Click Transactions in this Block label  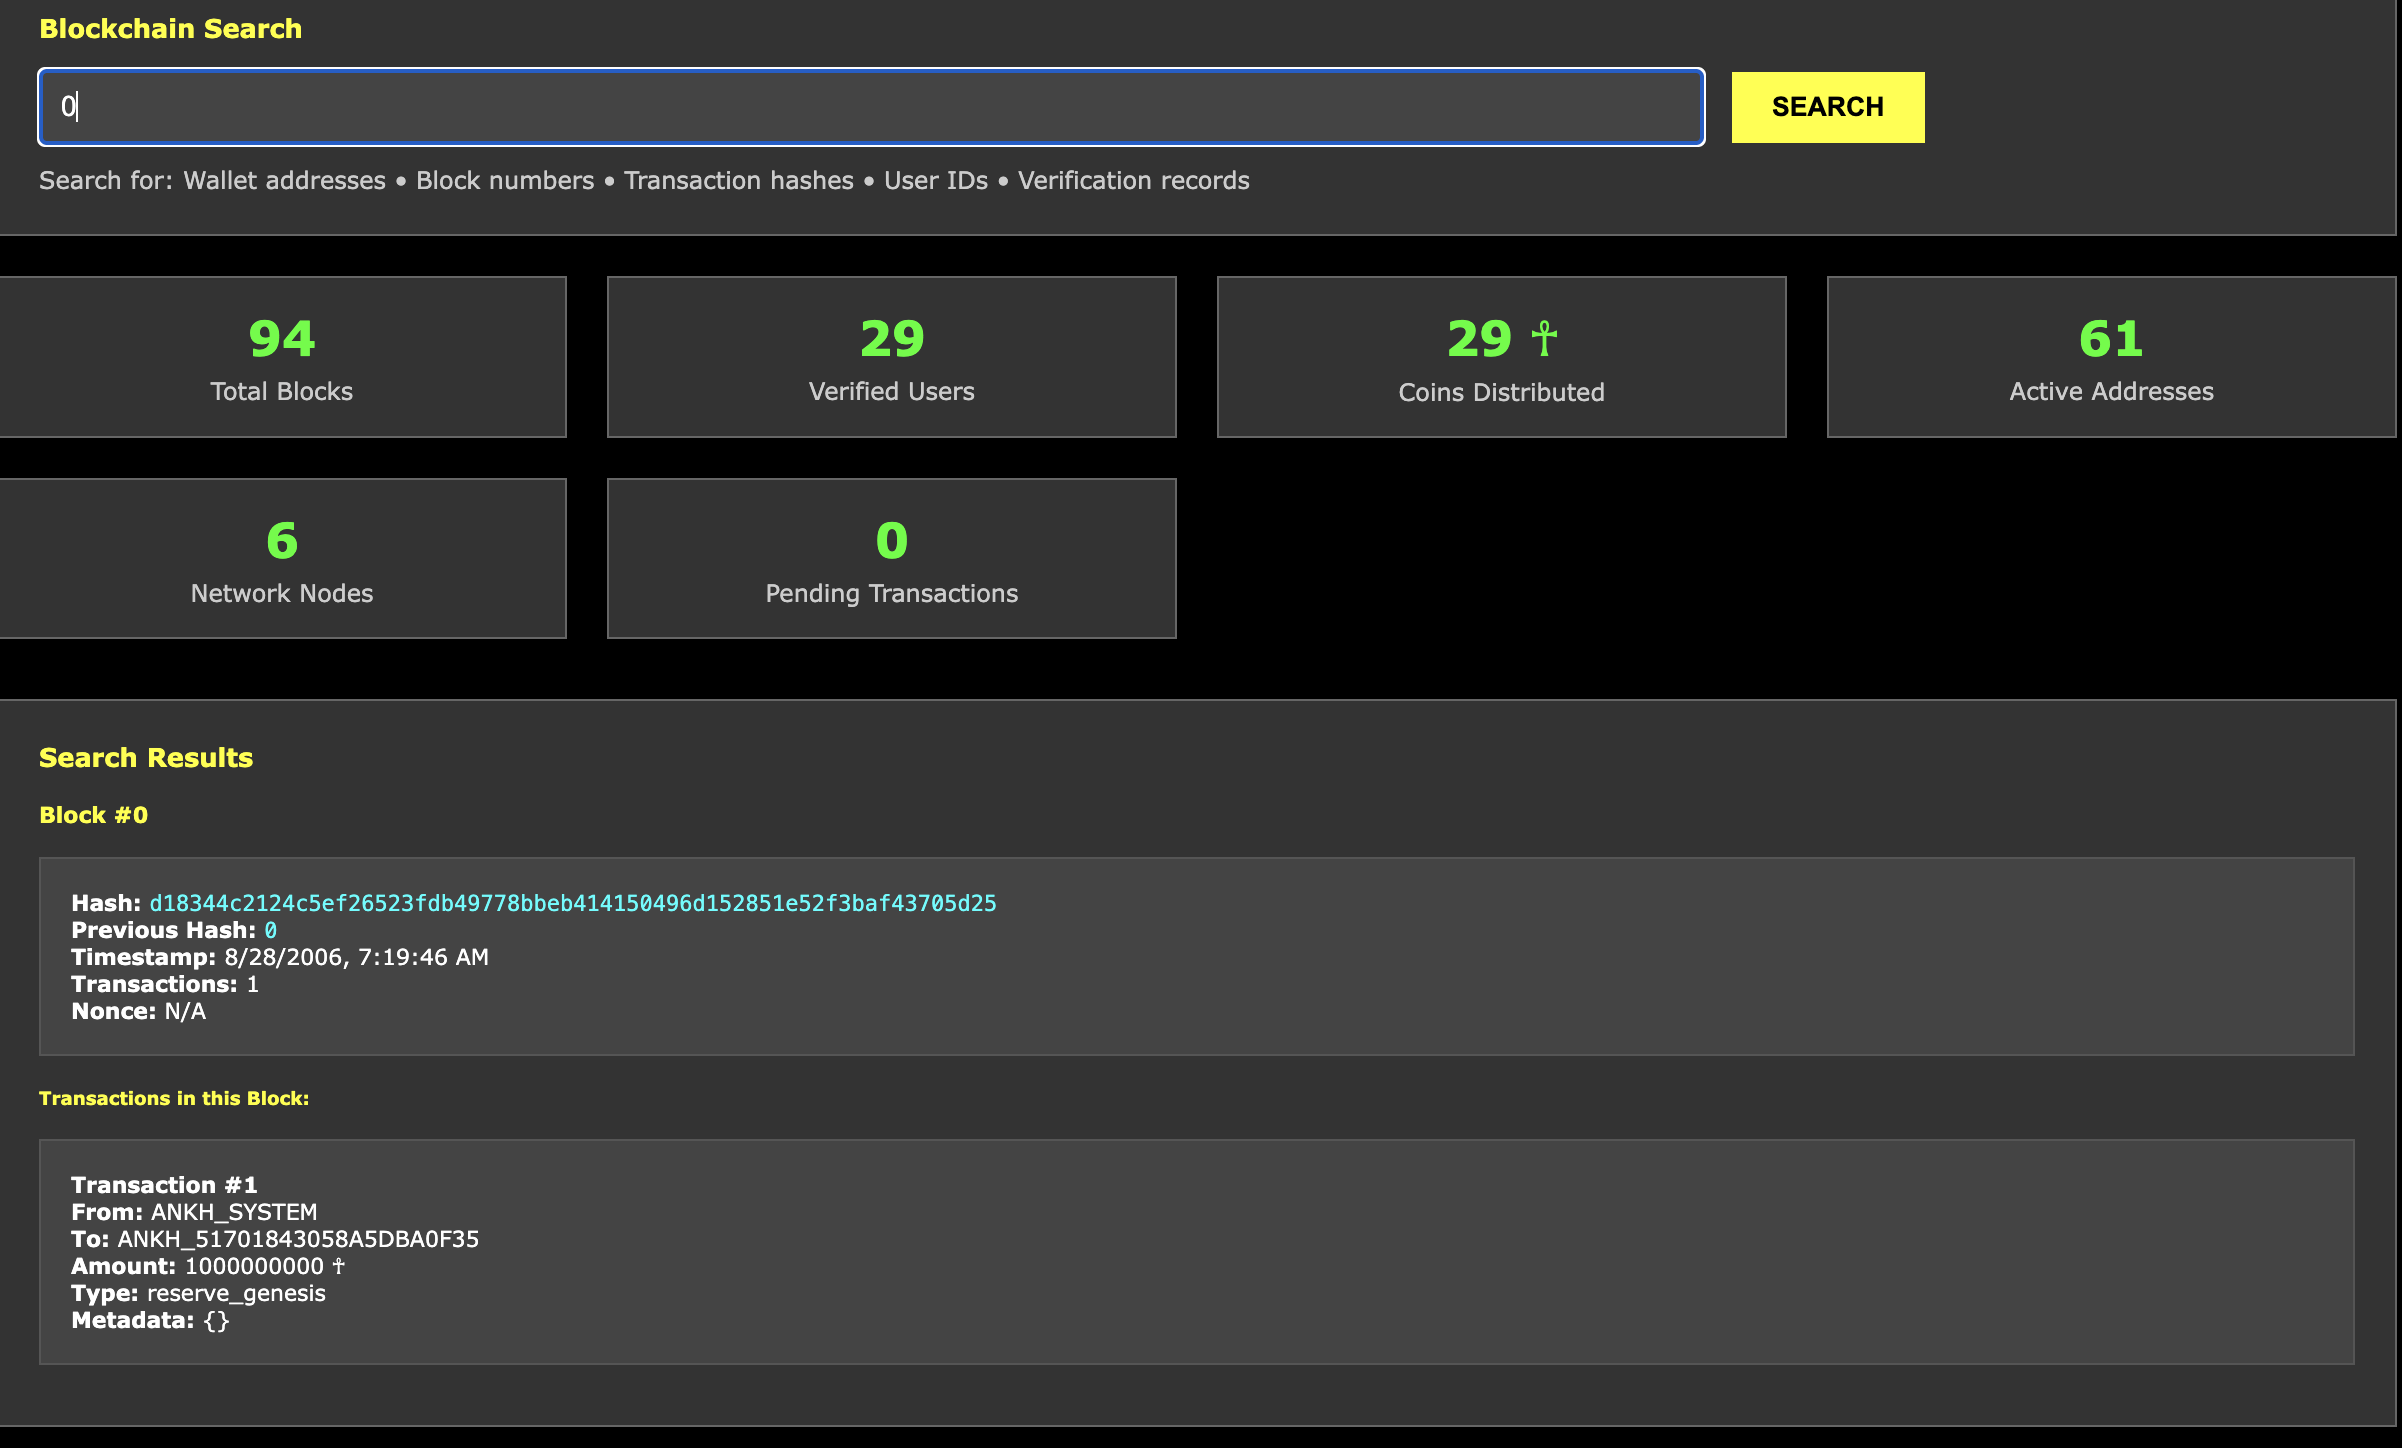pos(174,1098)
